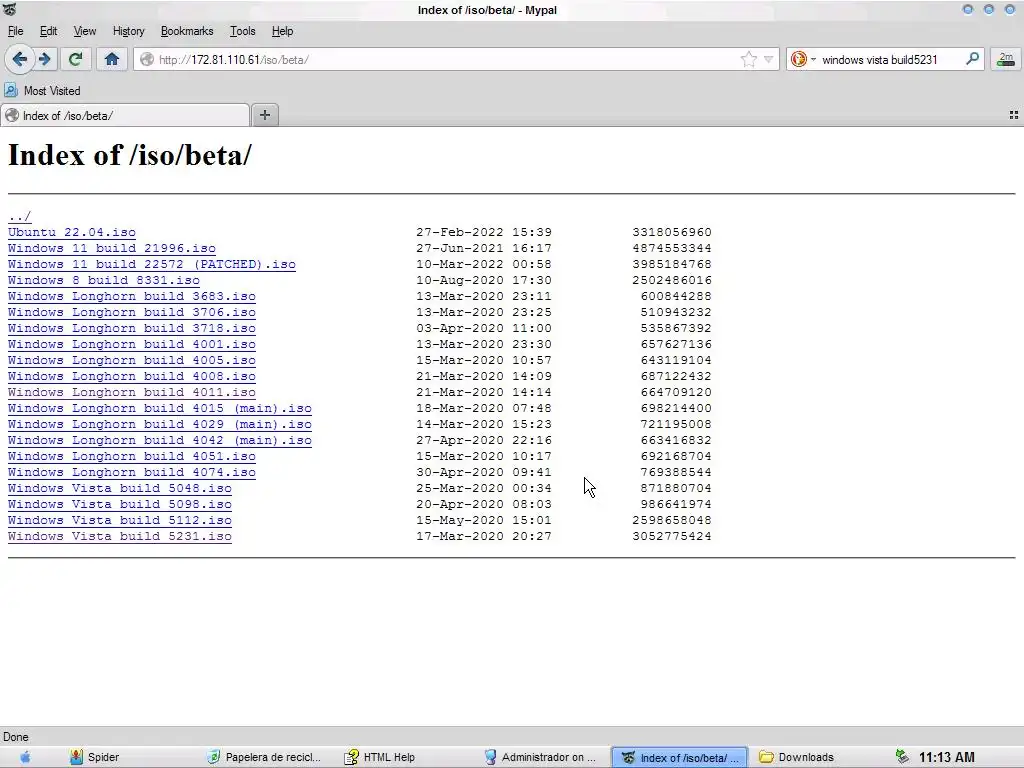Open Windows Vista build 5231.iso link
Viewport: 1024px width, 768px height.
click(x=120, y=536)
